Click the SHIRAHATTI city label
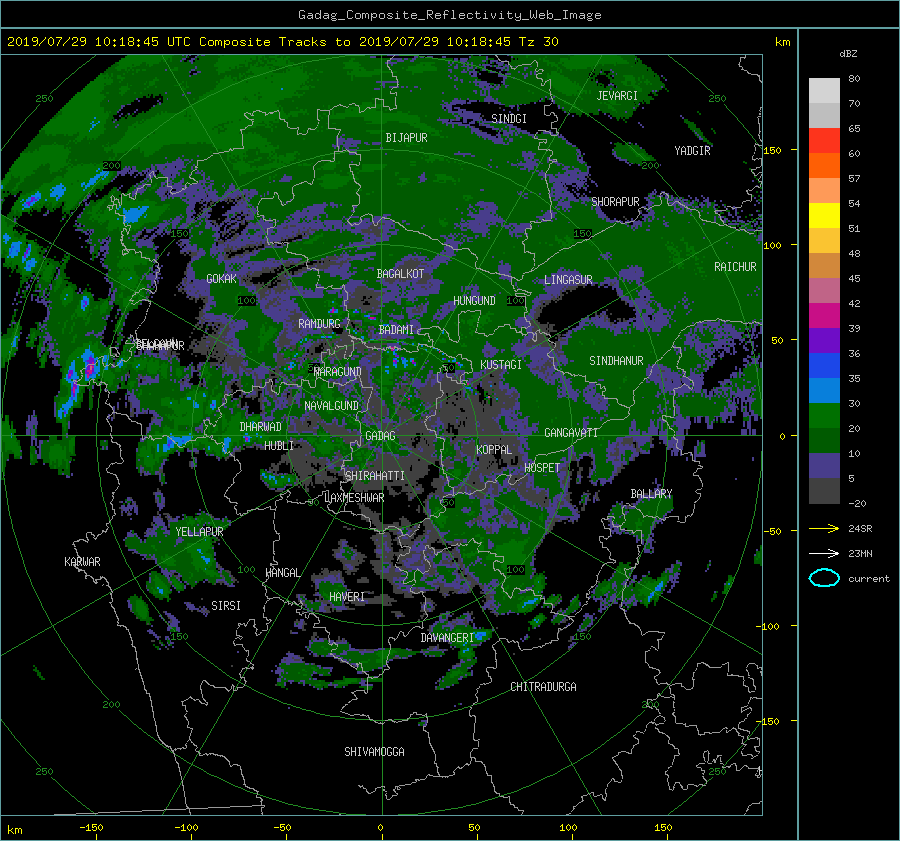 [x=375, y=475]
